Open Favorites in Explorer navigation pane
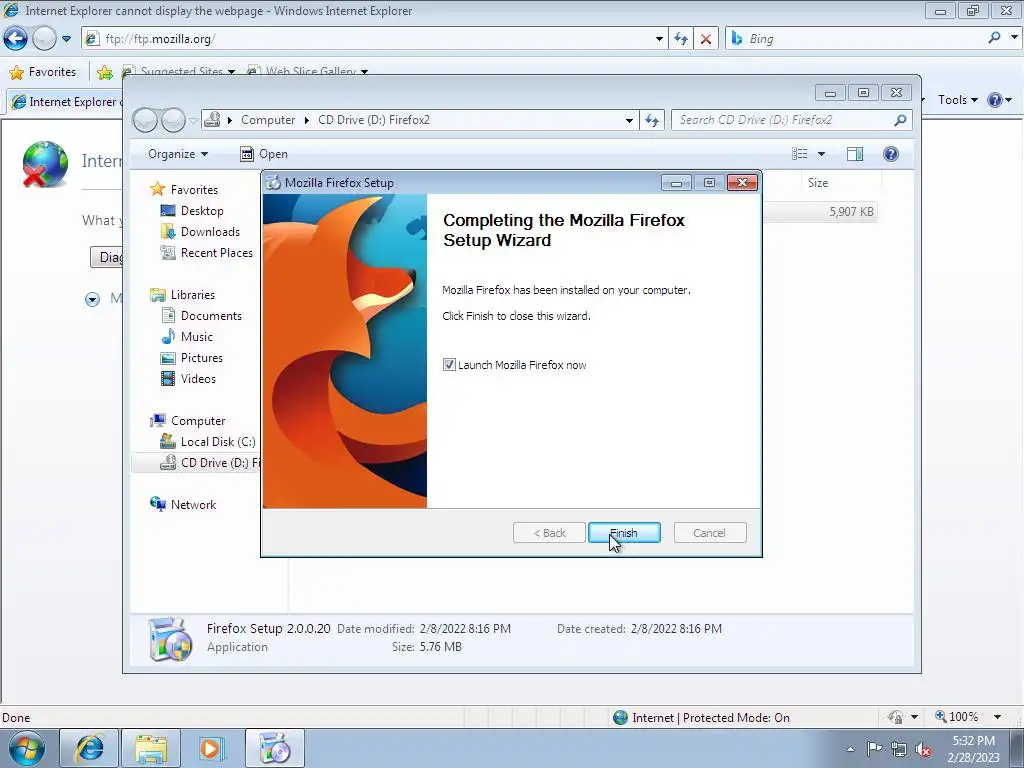Viewport: 1024px width, 768px height. coord(194,189)
